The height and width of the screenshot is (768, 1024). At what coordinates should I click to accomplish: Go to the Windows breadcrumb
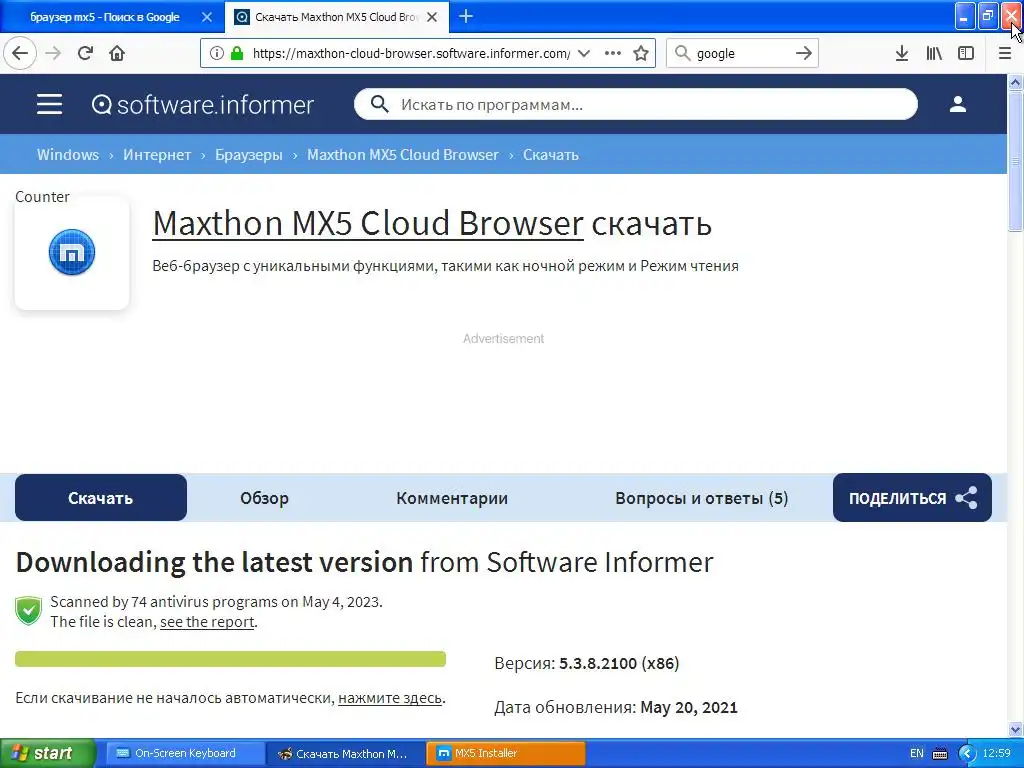pyautogui.click(x=68, y=155)
